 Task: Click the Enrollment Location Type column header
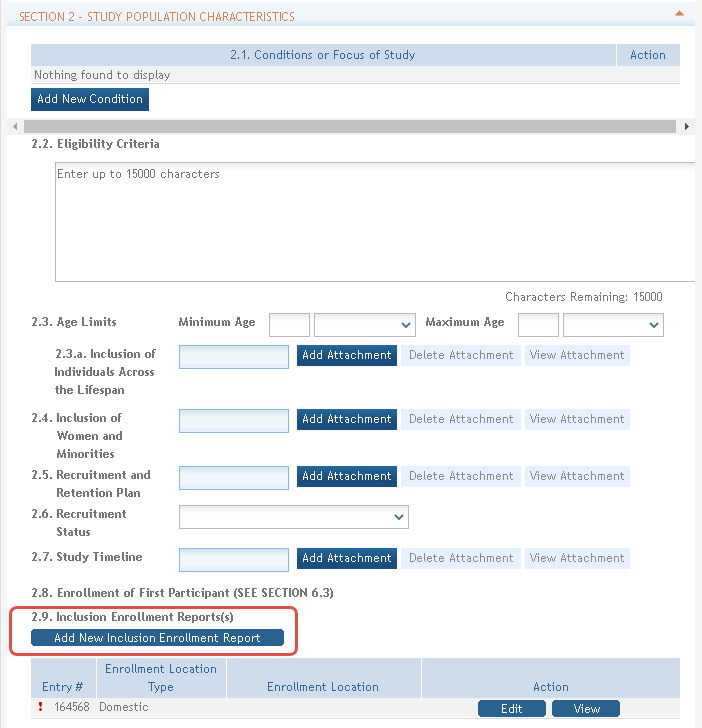tap(161, 678)
